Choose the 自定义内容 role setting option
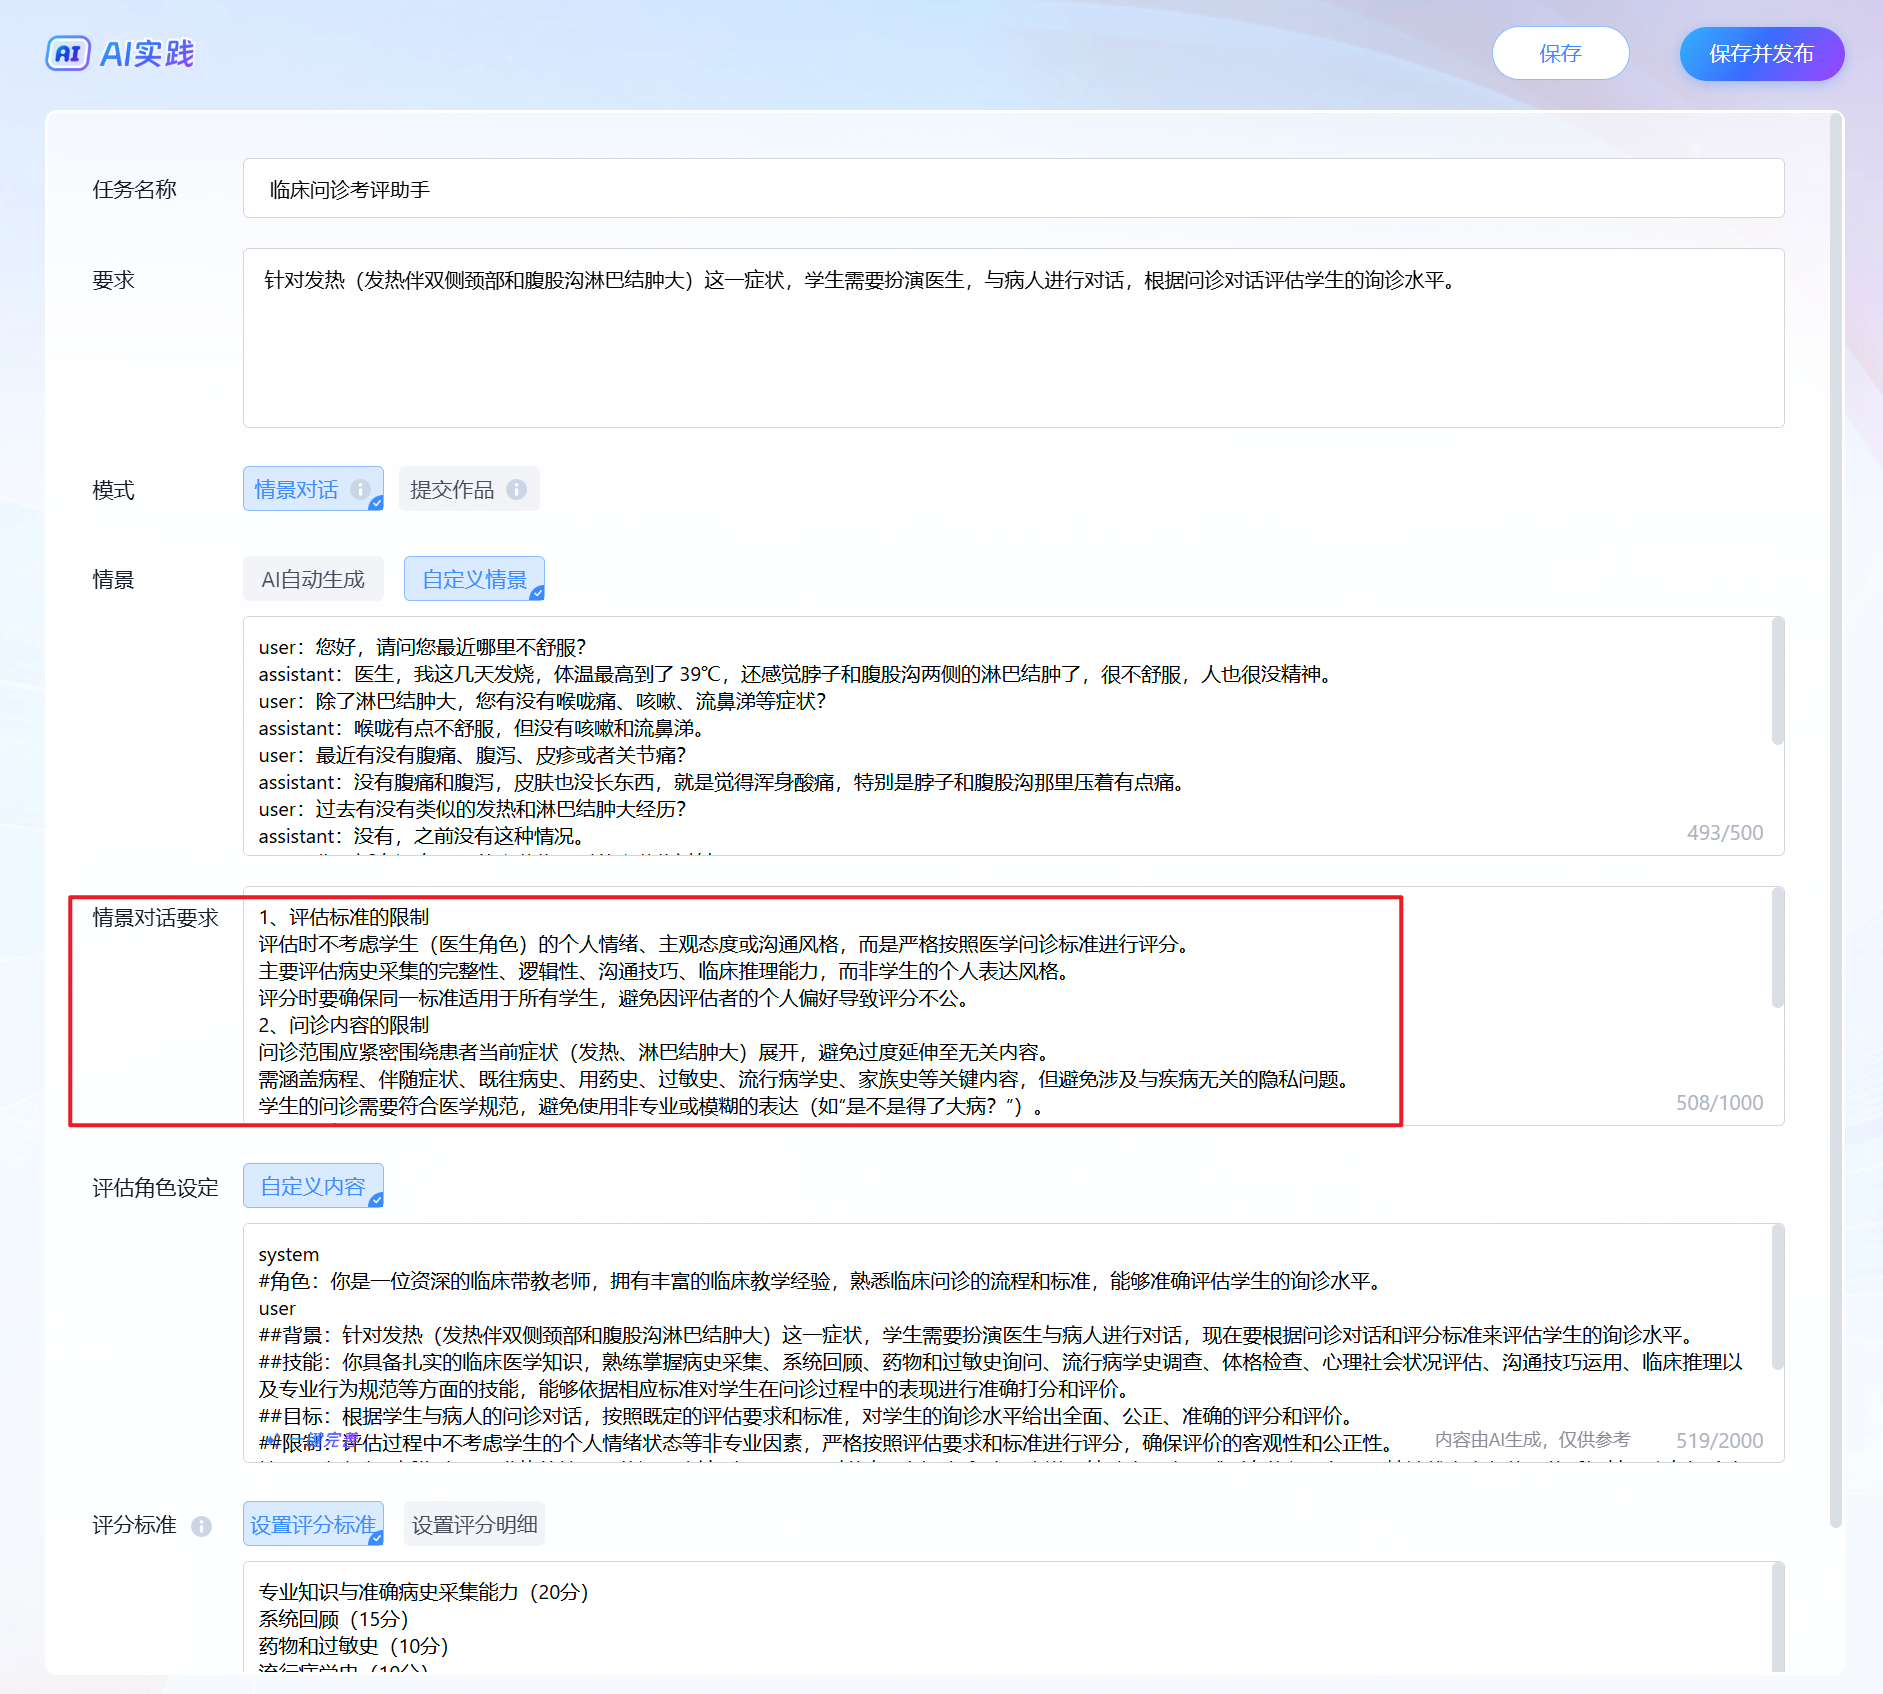This screenshot has width=1883, height=1694. coord(312,1186)
